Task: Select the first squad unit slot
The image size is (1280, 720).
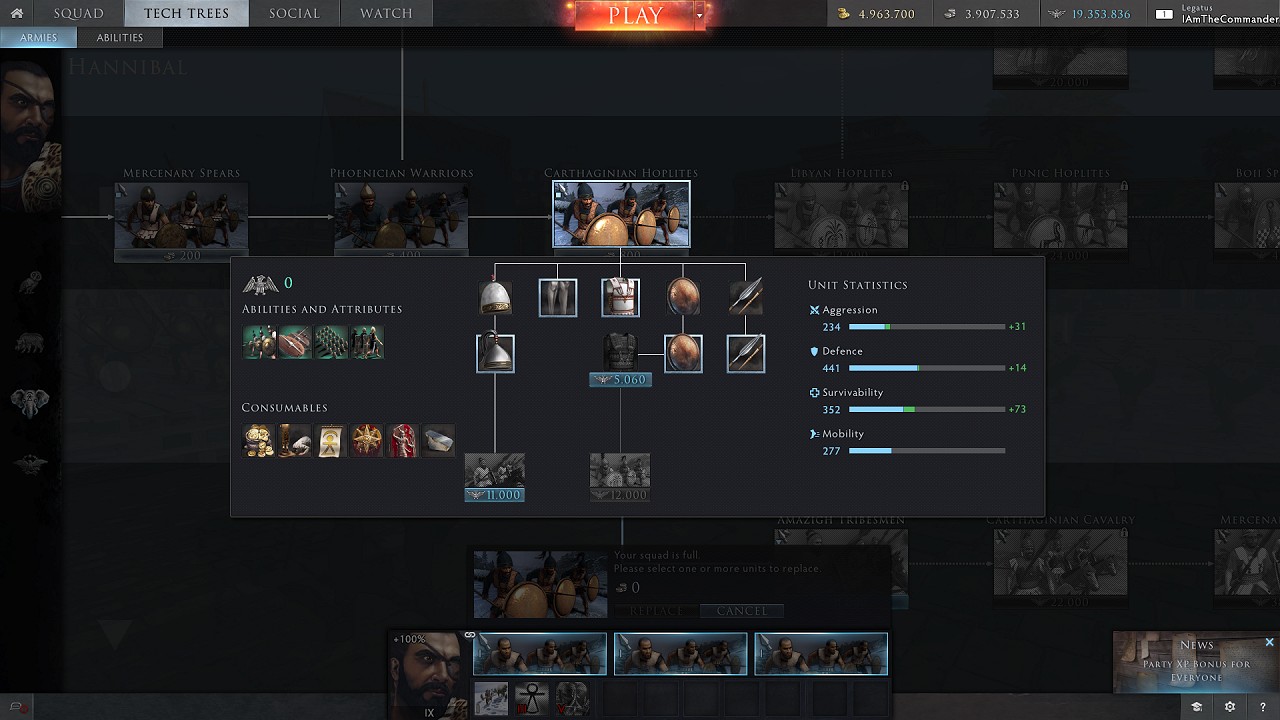Action: coord(540,654)
